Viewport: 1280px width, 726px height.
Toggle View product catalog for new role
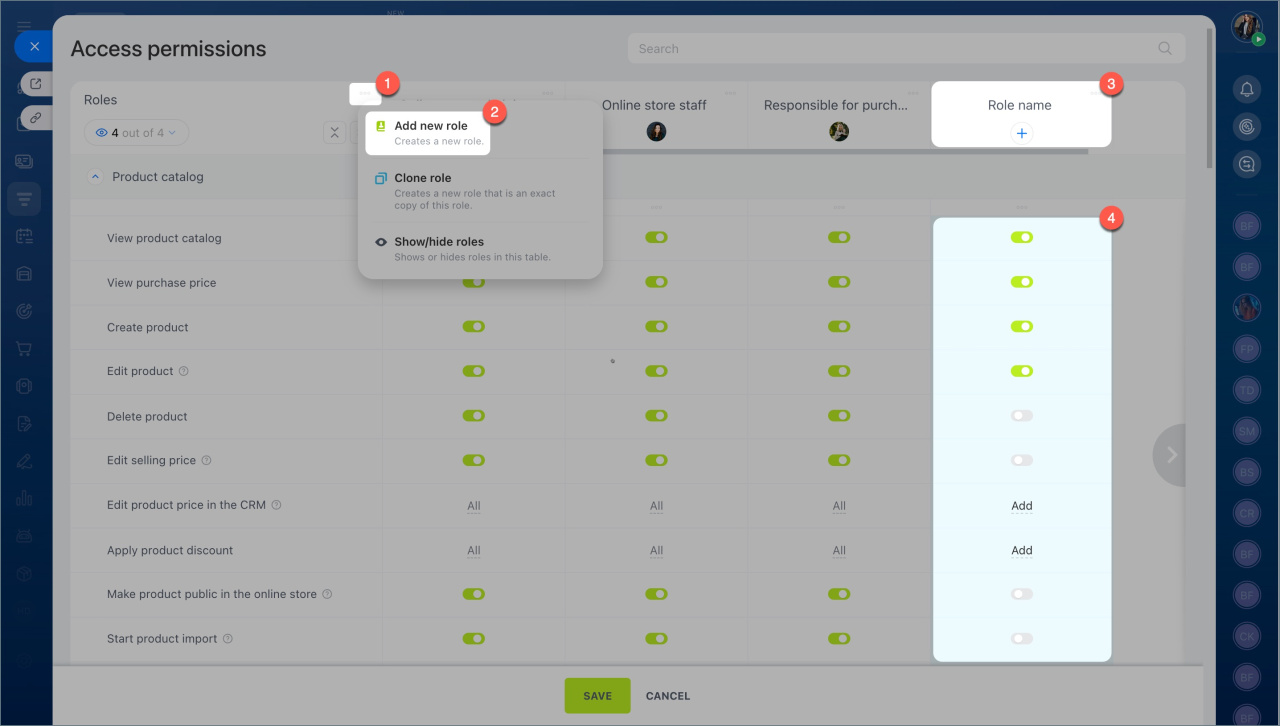[x=1021, y=238]
